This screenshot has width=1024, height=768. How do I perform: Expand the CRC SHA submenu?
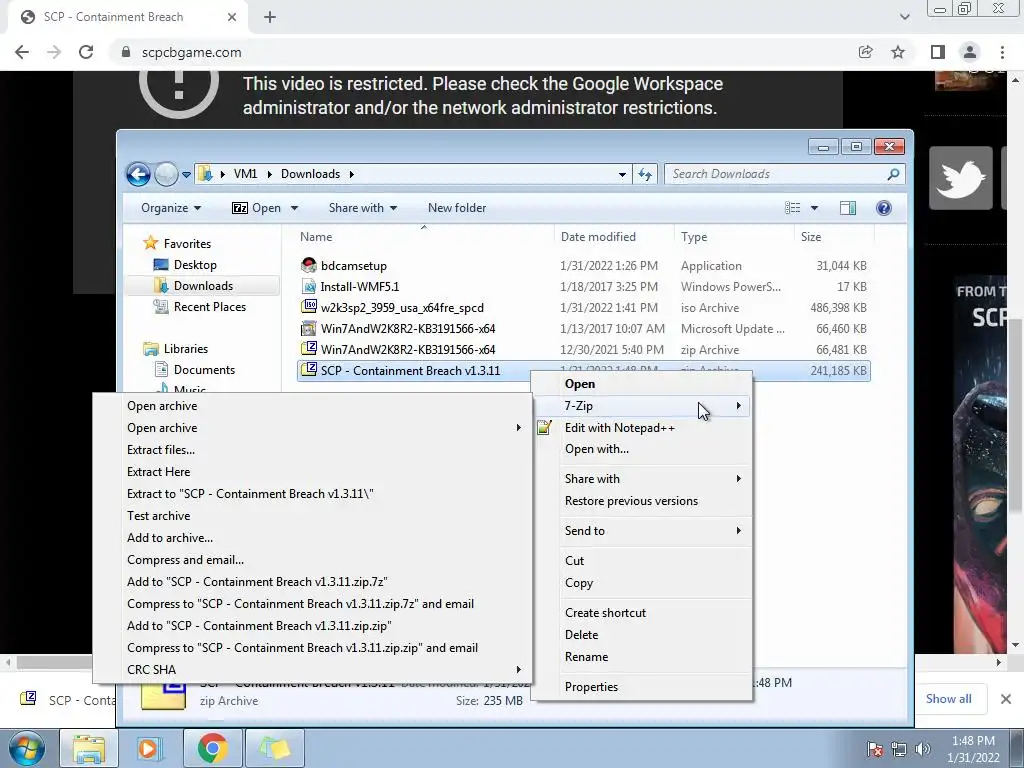[x=312, y=669]
